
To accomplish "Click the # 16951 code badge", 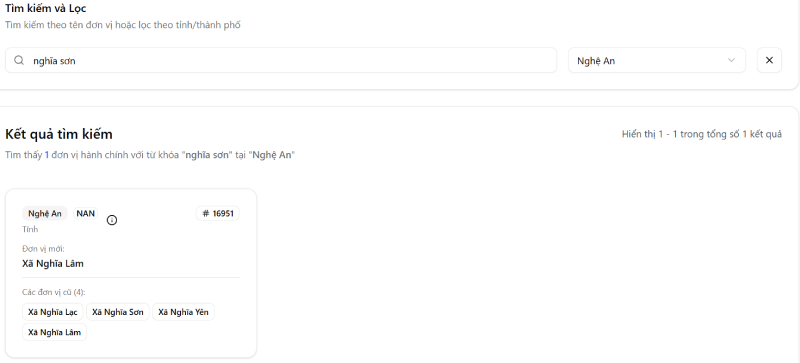I will (x=218, y=213).
